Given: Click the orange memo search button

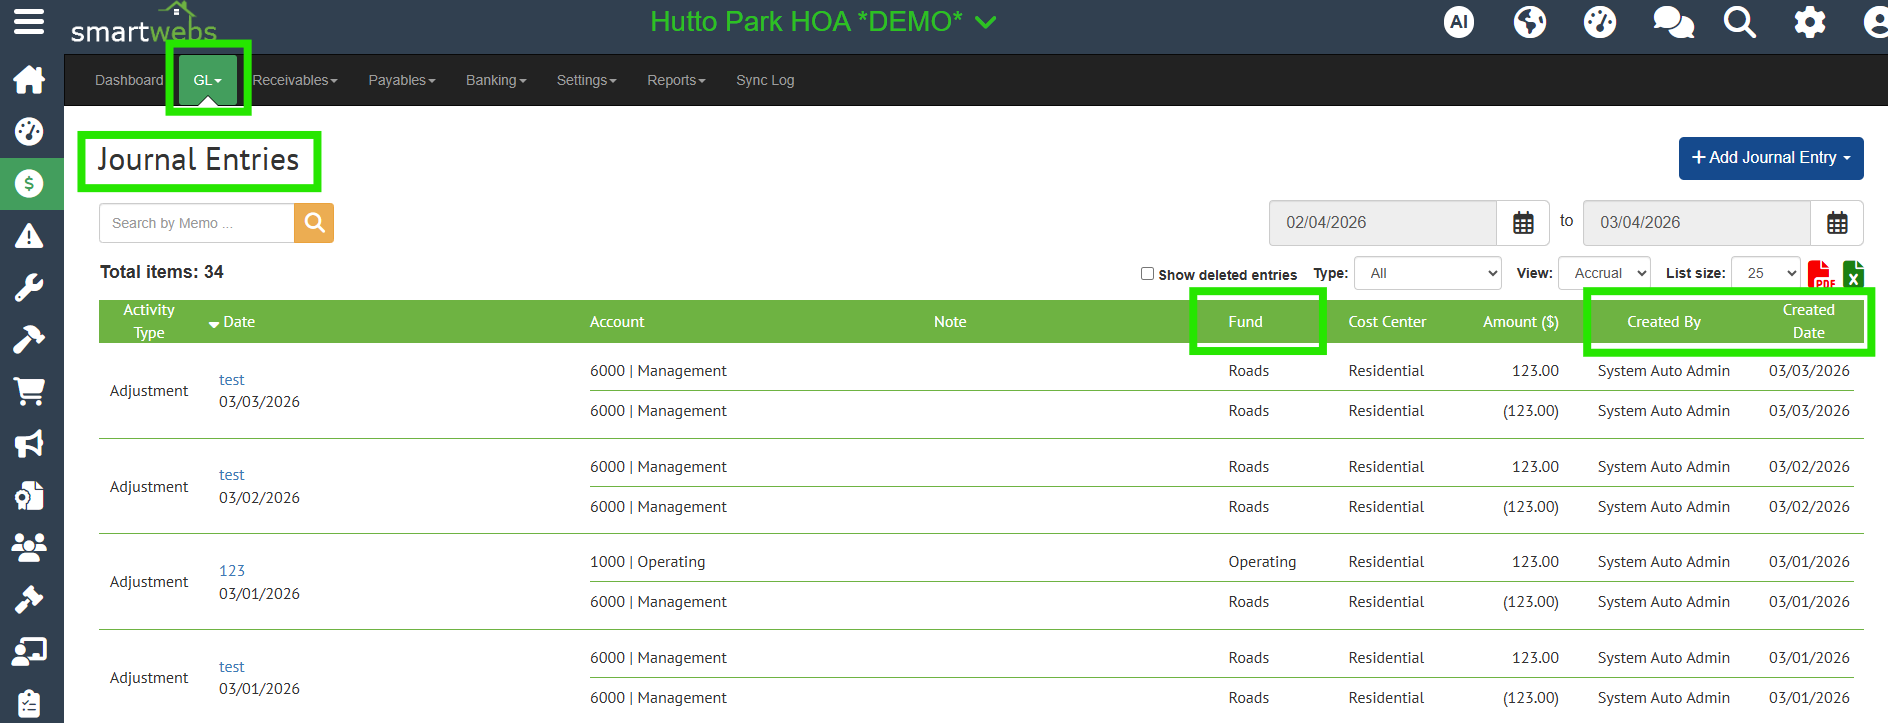Looking at the screenshot, I should [x=314, y=223].
